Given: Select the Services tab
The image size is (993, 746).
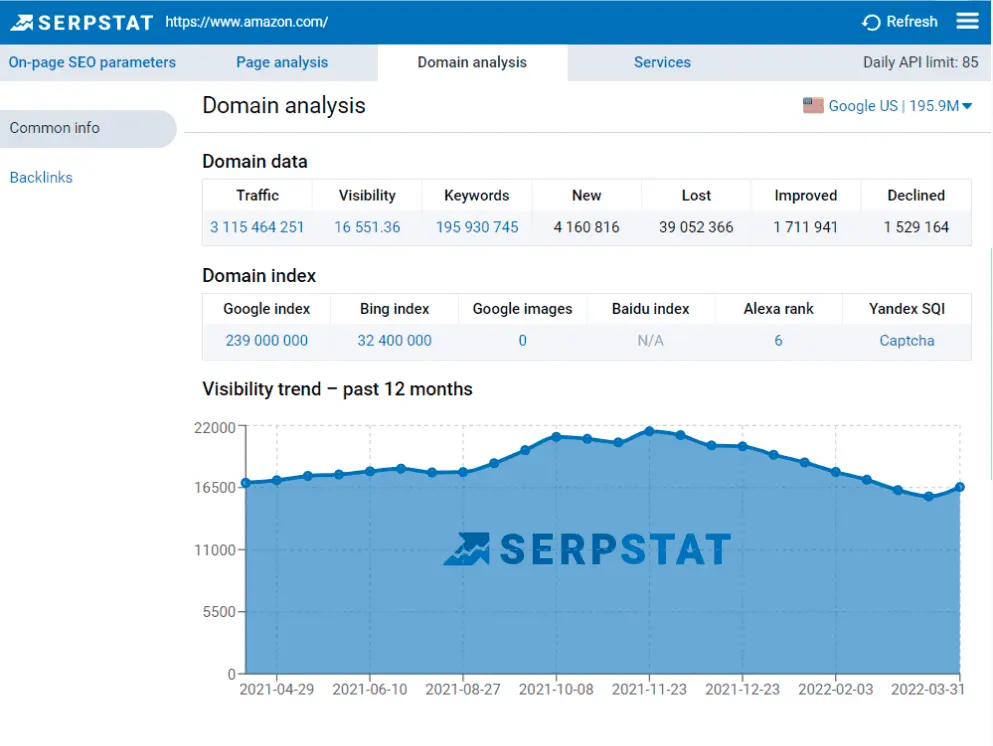Looking at the screenshot, I should pos(662,62).
